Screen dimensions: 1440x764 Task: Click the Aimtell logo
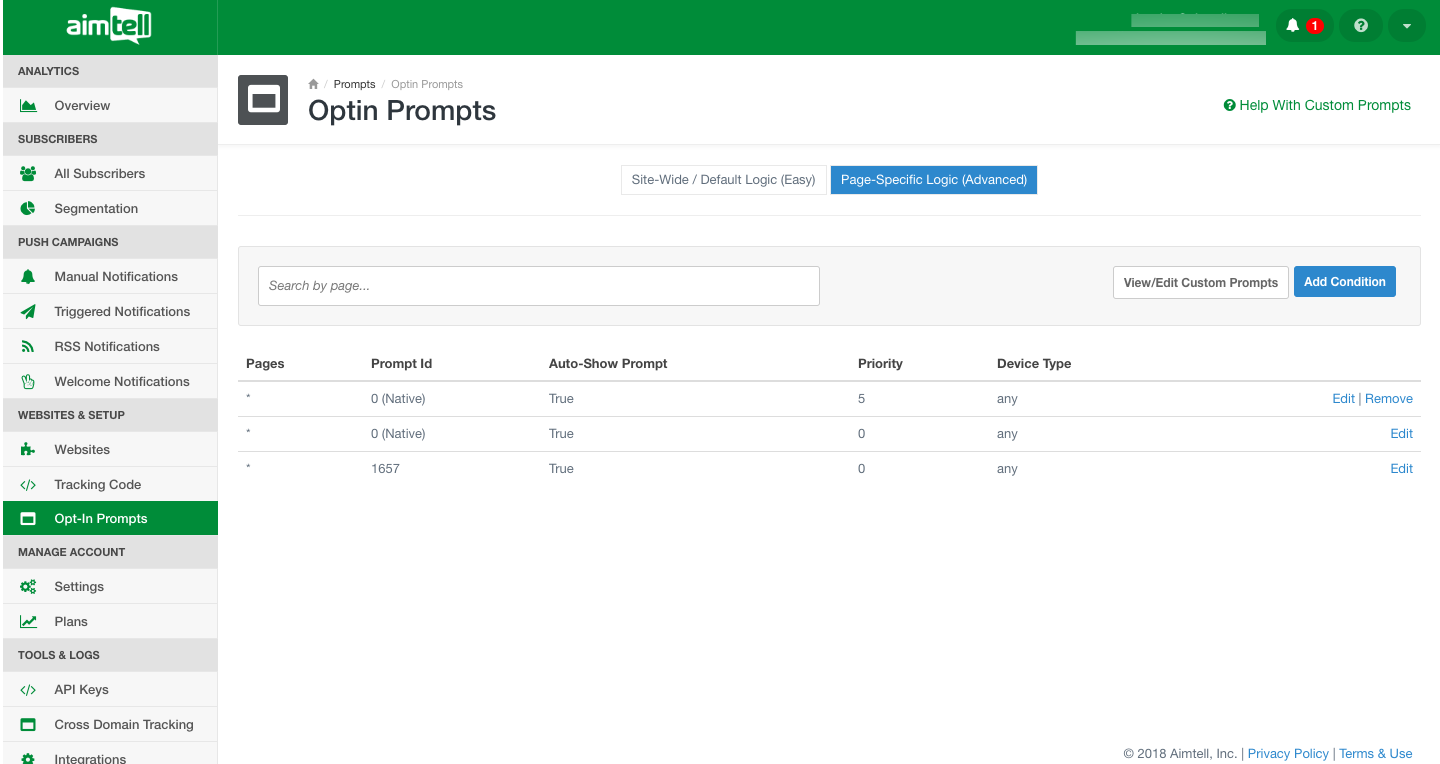[109, 27]
